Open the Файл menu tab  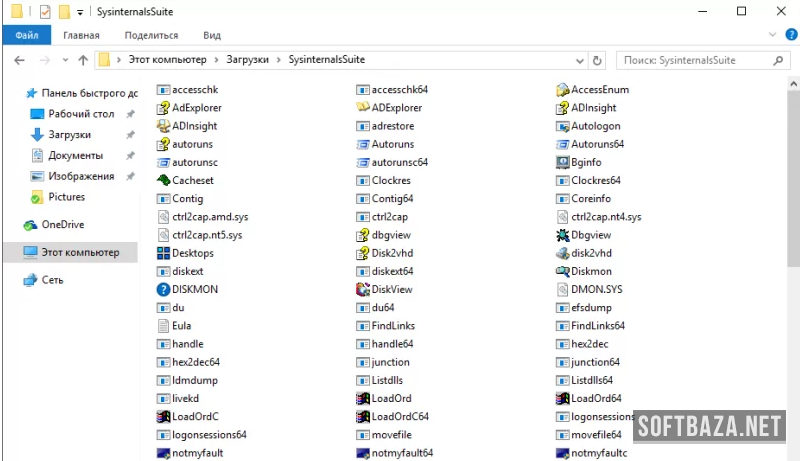(x=27, y=35)
